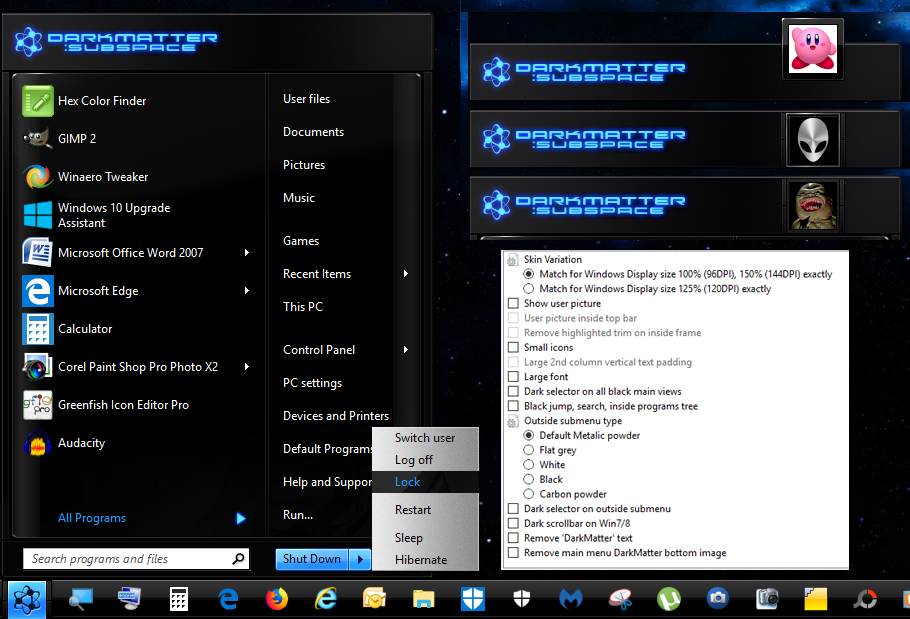Open Winaero Tweaker app icon
The width and height of the screenshot is (910, 619).
pyautogui.click(x=38, y=177)
